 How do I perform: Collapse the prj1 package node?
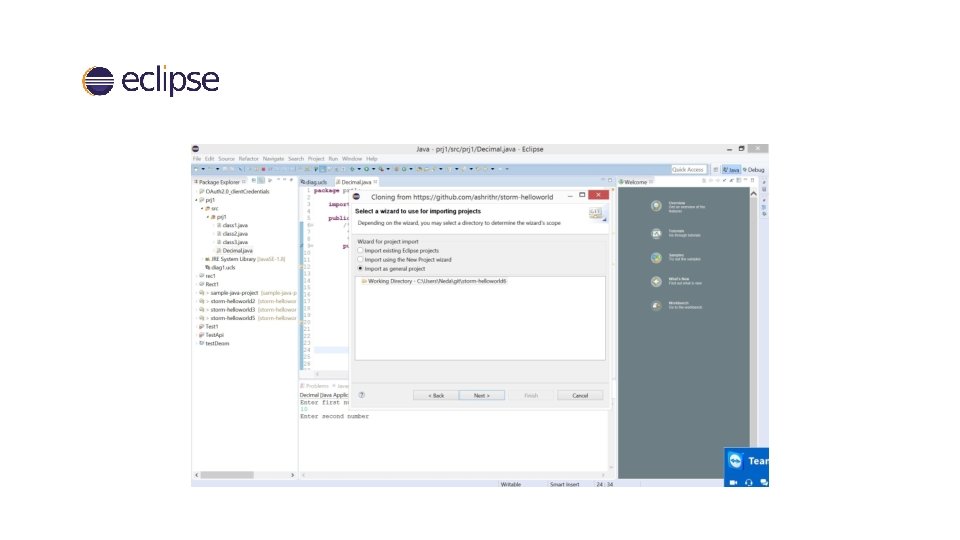click(x=208, y=217)
